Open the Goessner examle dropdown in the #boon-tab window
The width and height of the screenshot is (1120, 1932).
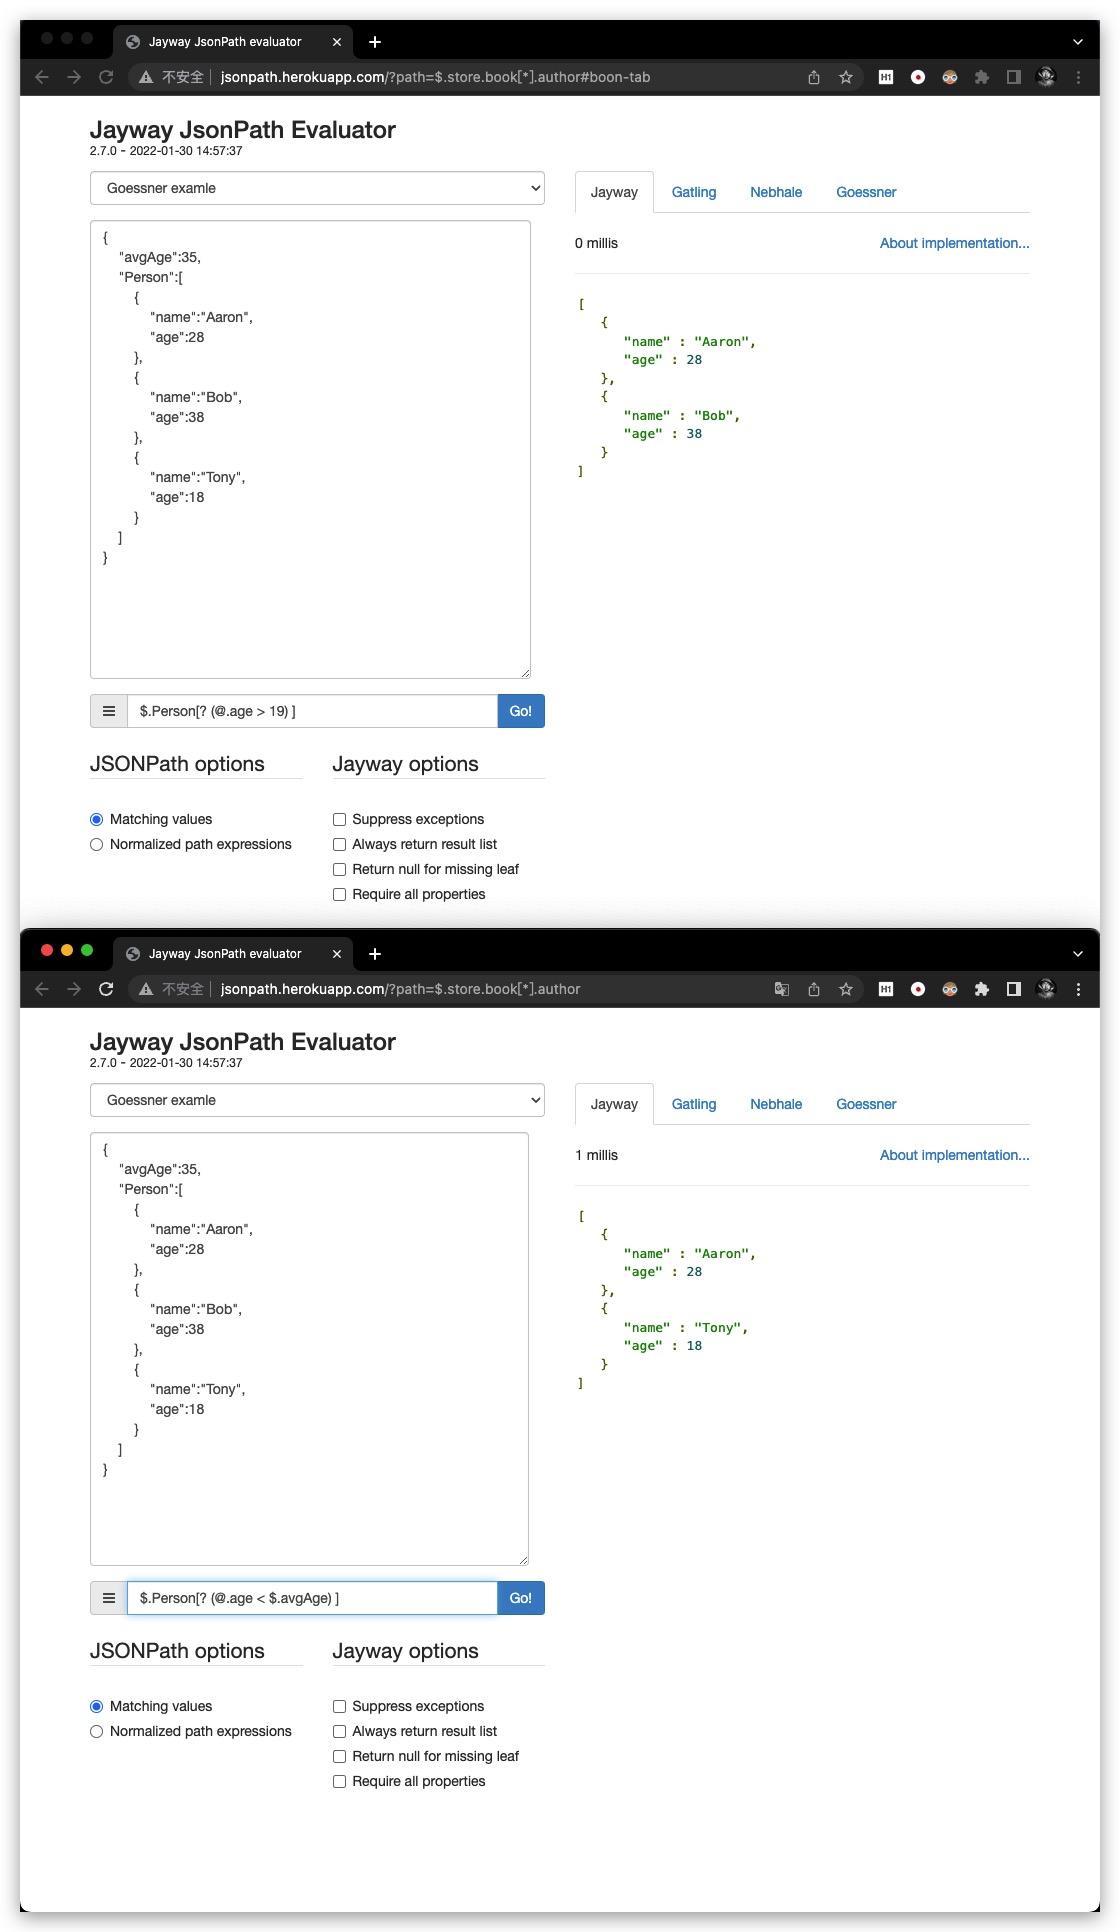(x=317, y=188)
